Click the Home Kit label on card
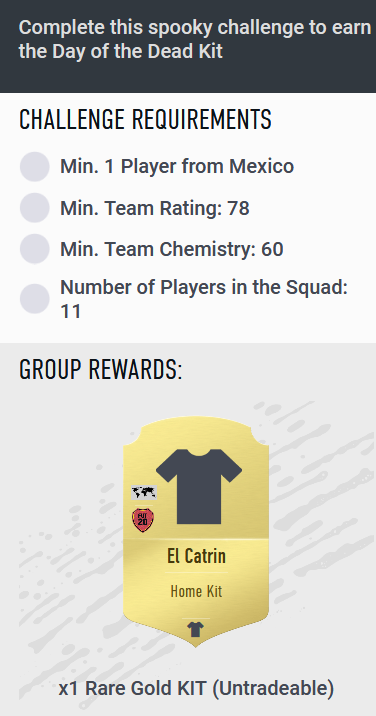This screenshot has height=716, width=376. 196,591
